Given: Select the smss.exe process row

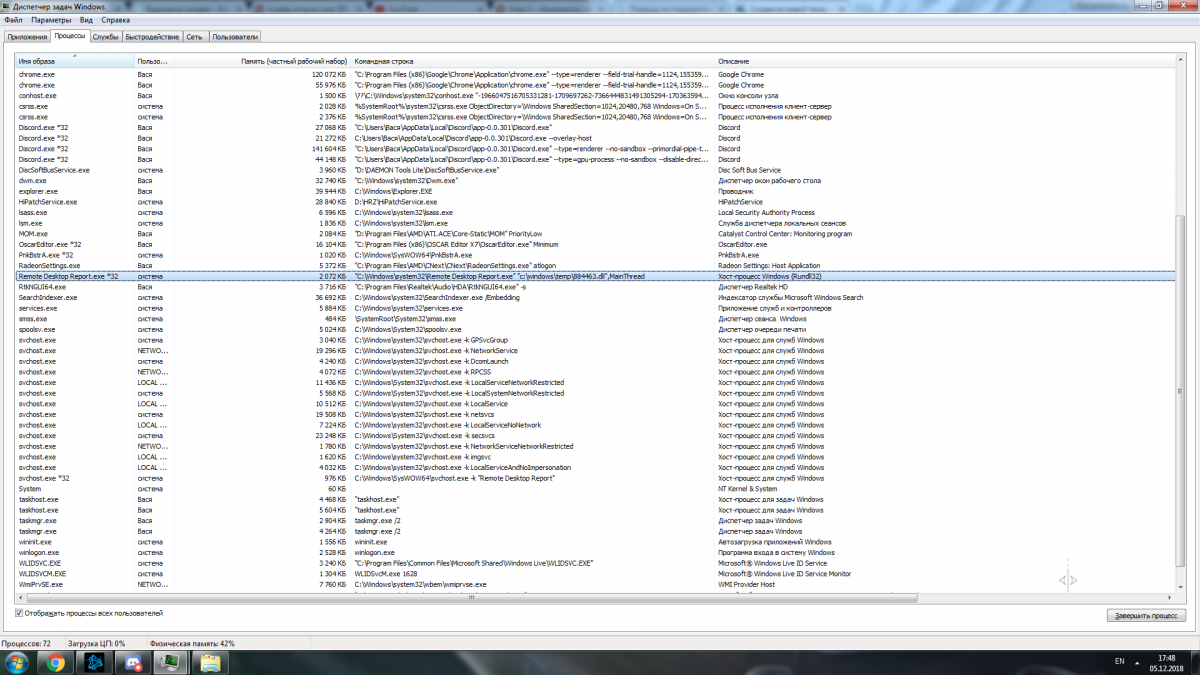Looking at the screenshot, I should click(x=594, y=318).
